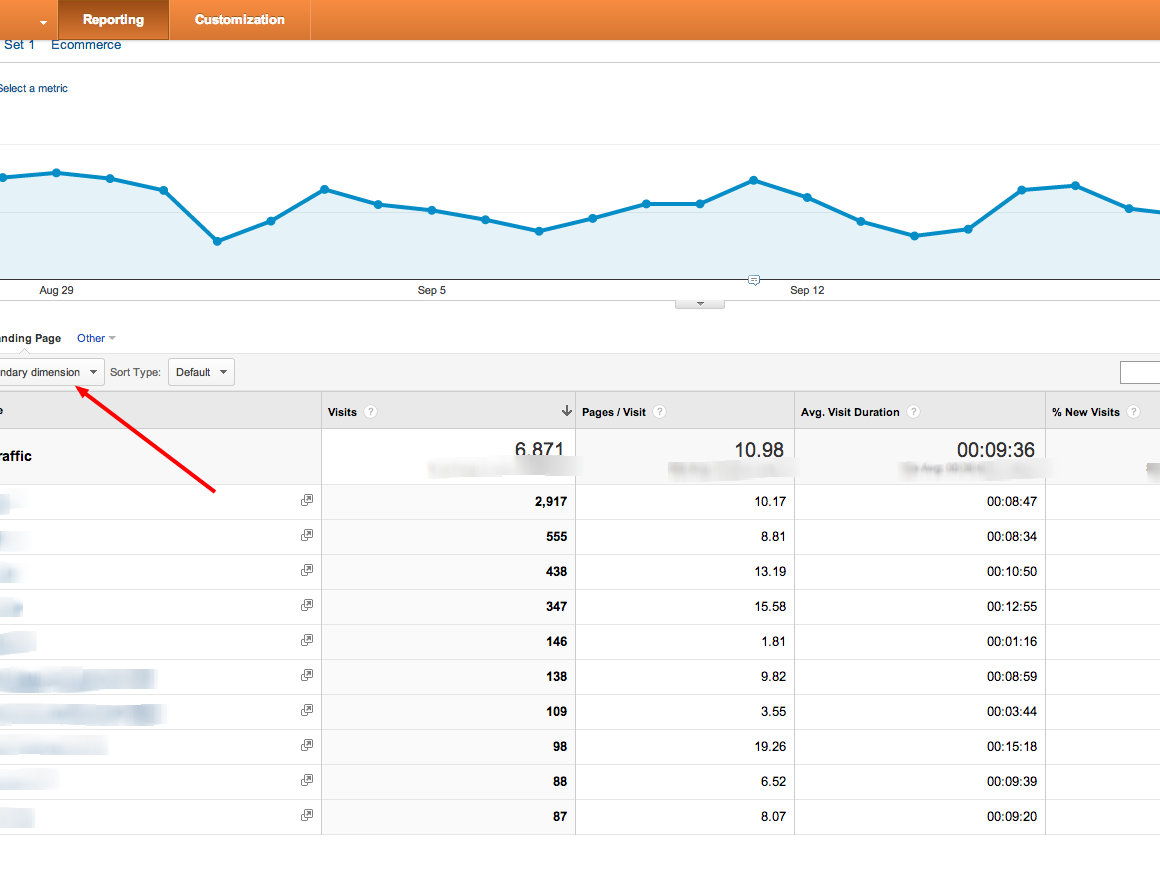The width and height of the screenshot is (1160, 875).
Task: Open the Ecommerce metric group link
Action: pos(86,45)
